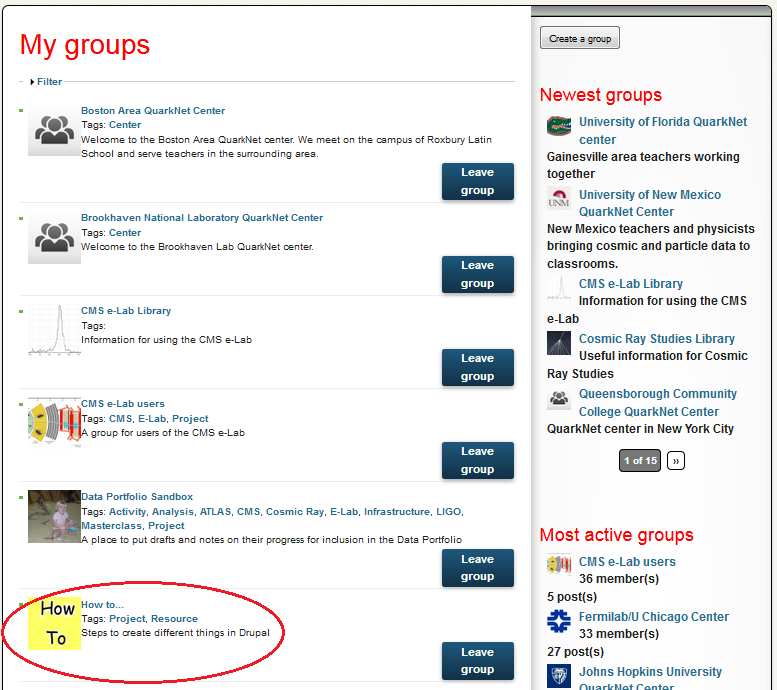Click the CMS tag under CMS e-Lab users
Viewport: 777px width, 690px height.
pos(120,418)
